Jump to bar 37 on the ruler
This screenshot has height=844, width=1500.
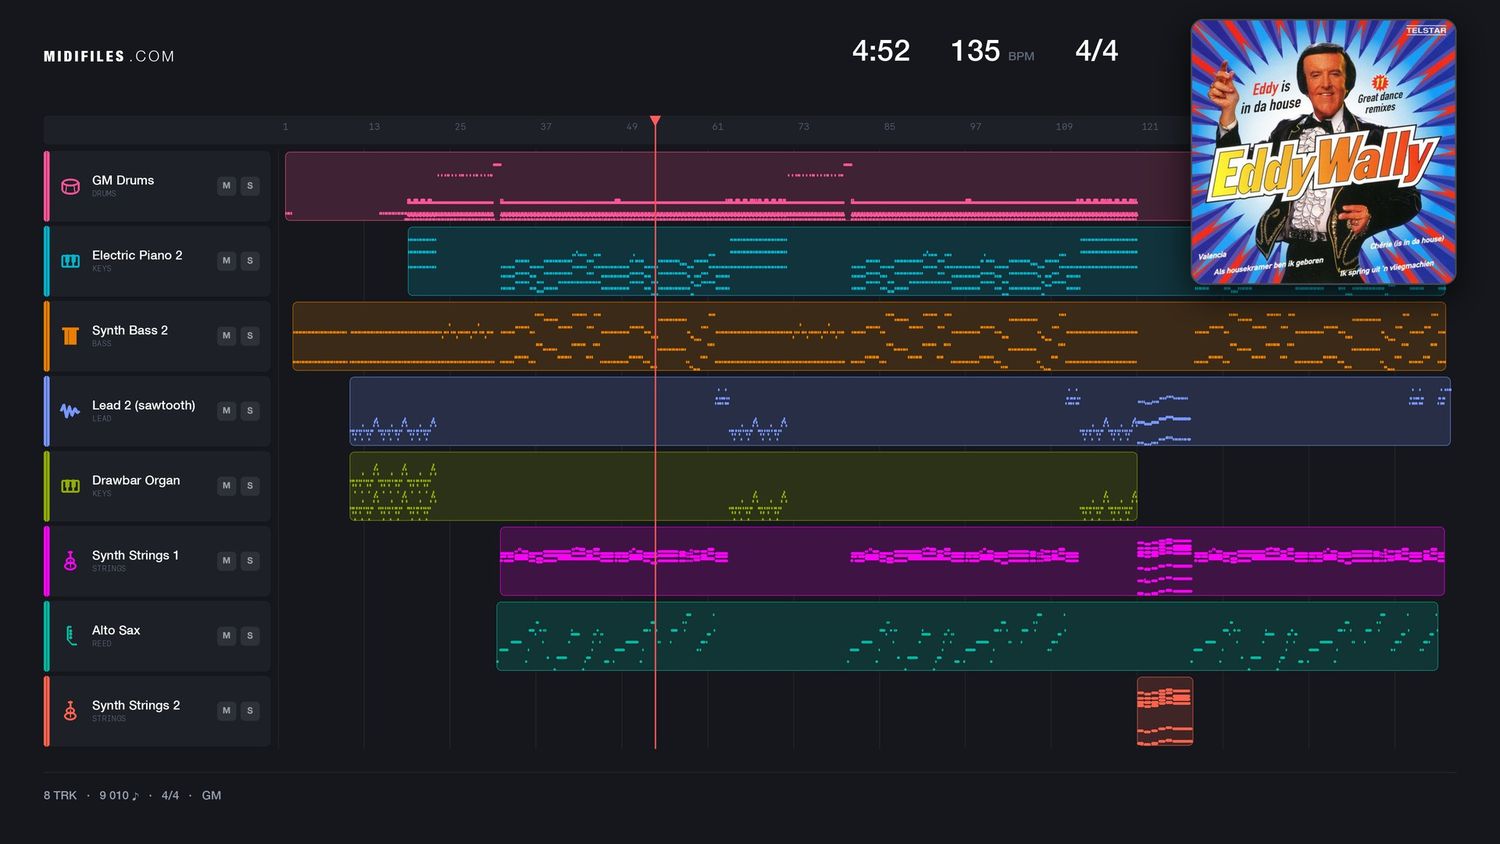point(546,127)
